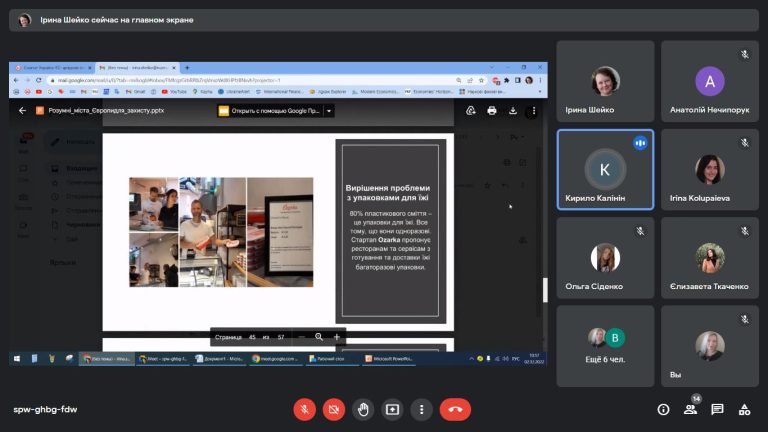Open the Activities panel
The width and height of the screenshot is (768, 432).
click(x=744, y=409)
